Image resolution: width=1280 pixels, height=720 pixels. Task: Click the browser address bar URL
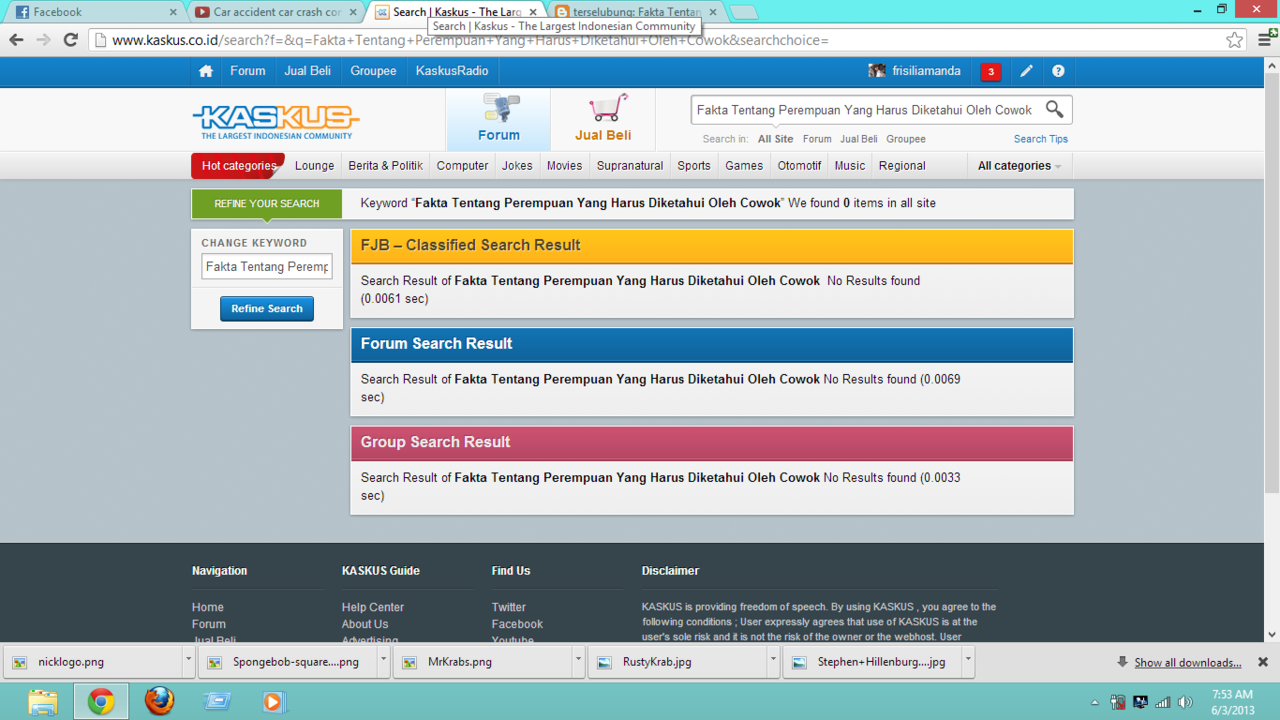click(469, 40)
